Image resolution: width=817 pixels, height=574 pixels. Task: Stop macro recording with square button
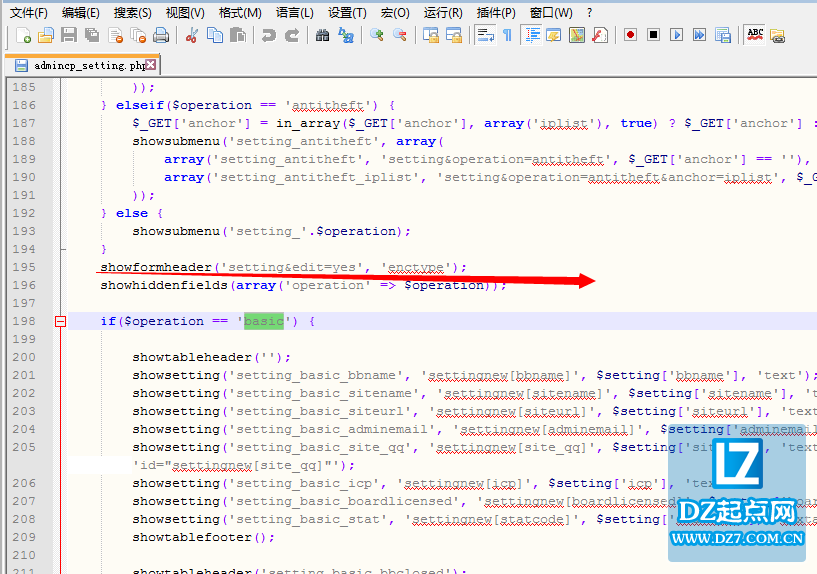click(x=653, y=35)
